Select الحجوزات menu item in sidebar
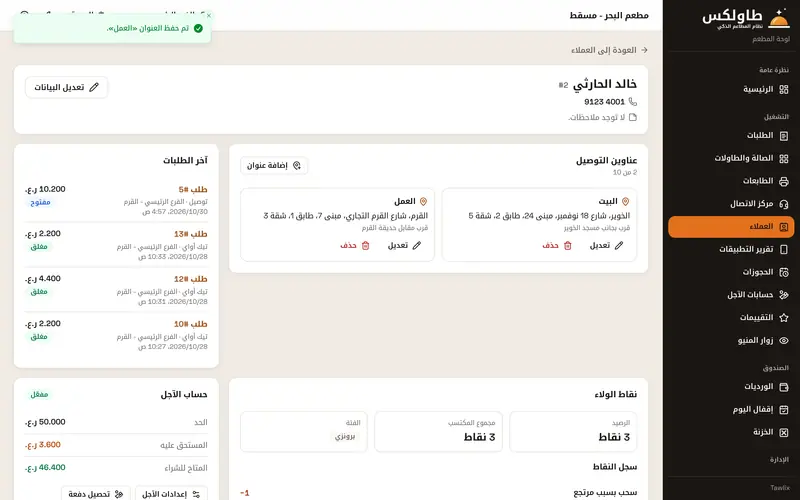This screenshot has width=800, height=500. tap(731, 272)
